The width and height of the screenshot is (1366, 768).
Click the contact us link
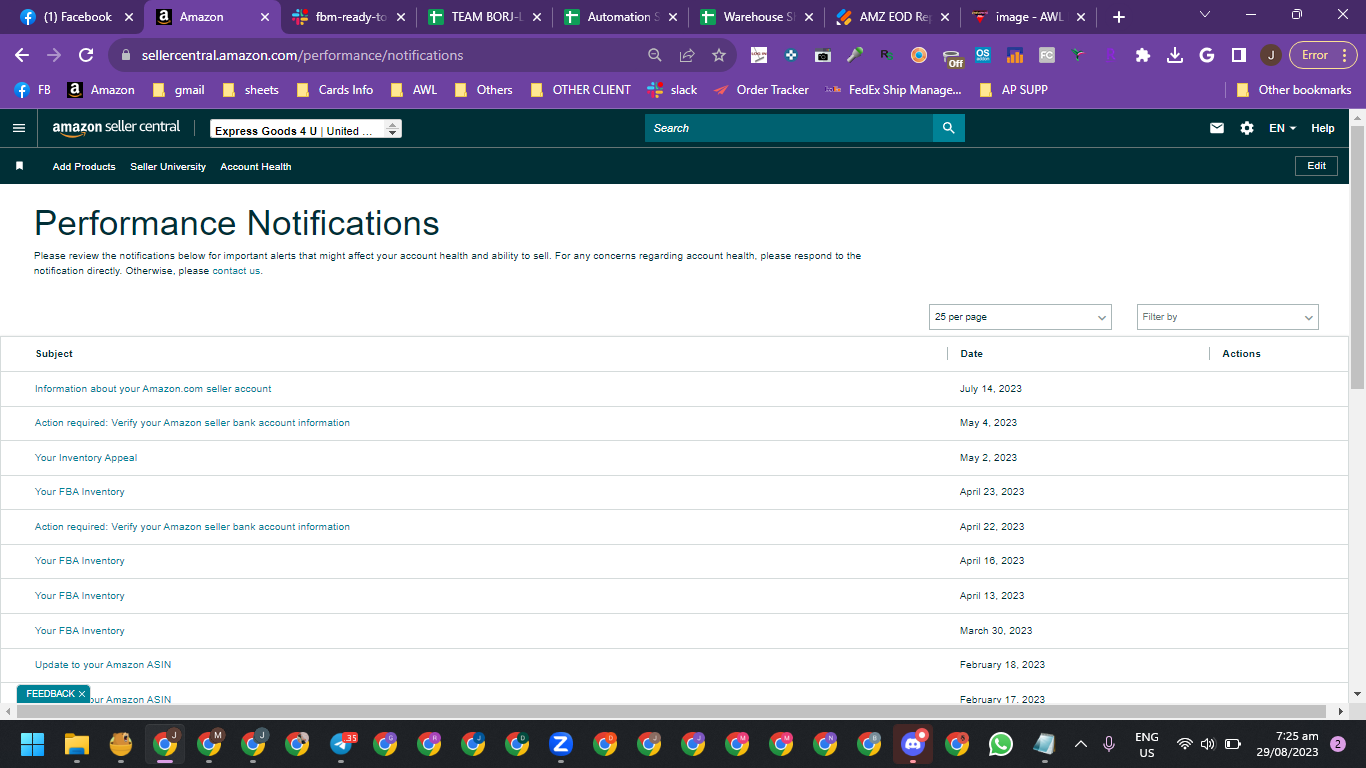(236, 271)
